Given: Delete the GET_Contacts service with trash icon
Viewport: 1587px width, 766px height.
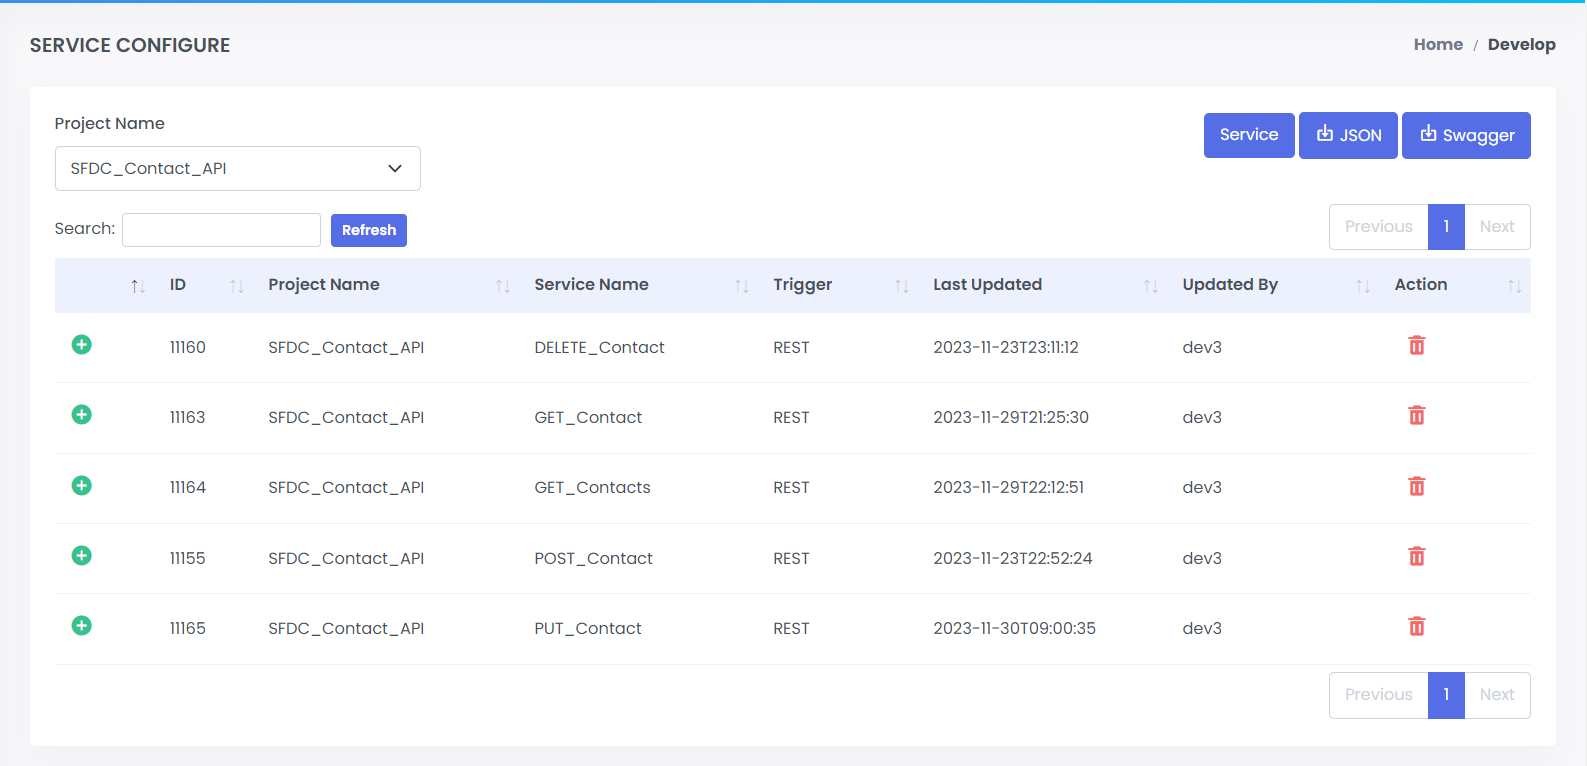Looking at the screenshot, I should click(1417, 486).
